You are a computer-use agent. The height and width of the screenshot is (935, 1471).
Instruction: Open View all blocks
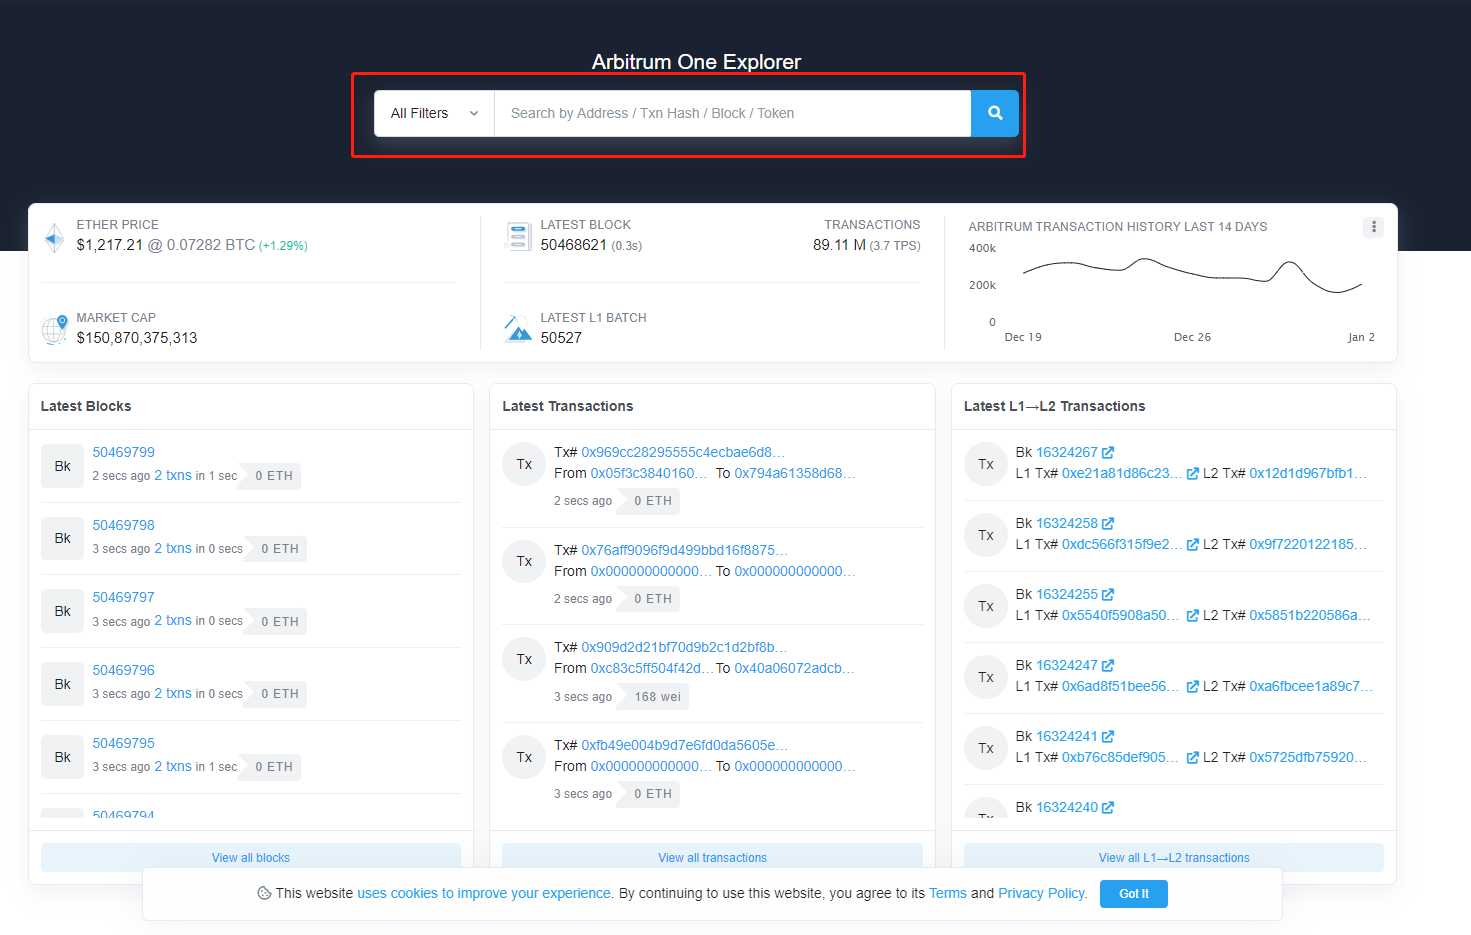250,858
